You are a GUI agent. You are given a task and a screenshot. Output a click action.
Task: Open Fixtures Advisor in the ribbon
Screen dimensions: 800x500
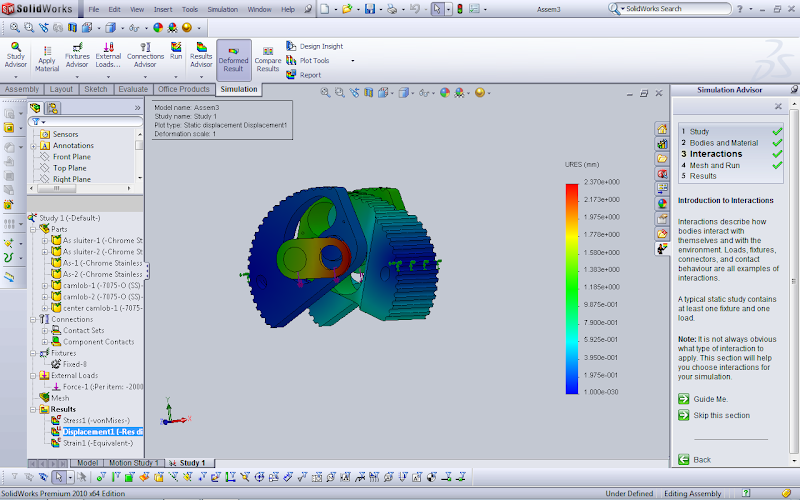tap(77, 54)
